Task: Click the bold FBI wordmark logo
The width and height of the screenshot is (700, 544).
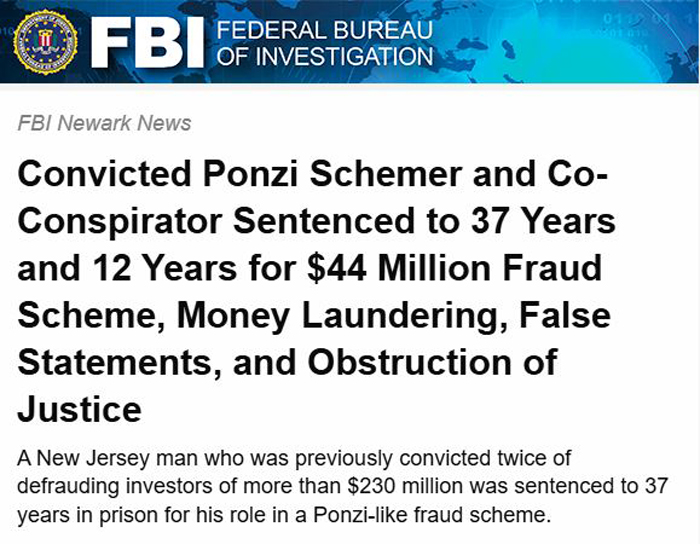Action: point(147,42)
